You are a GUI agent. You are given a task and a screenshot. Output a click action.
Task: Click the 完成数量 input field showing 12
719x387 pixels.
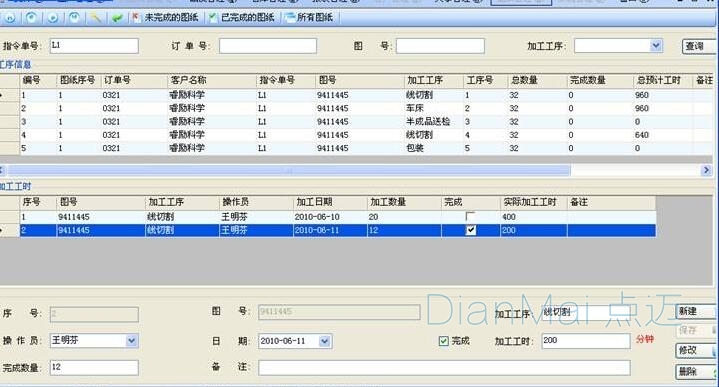(94, 368)
